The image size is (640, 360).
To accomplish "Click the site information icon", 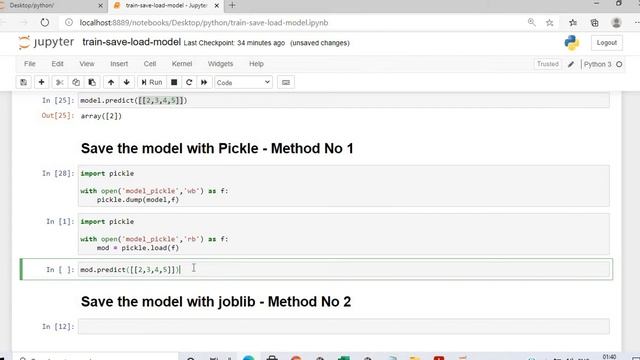I will point(69,23).
